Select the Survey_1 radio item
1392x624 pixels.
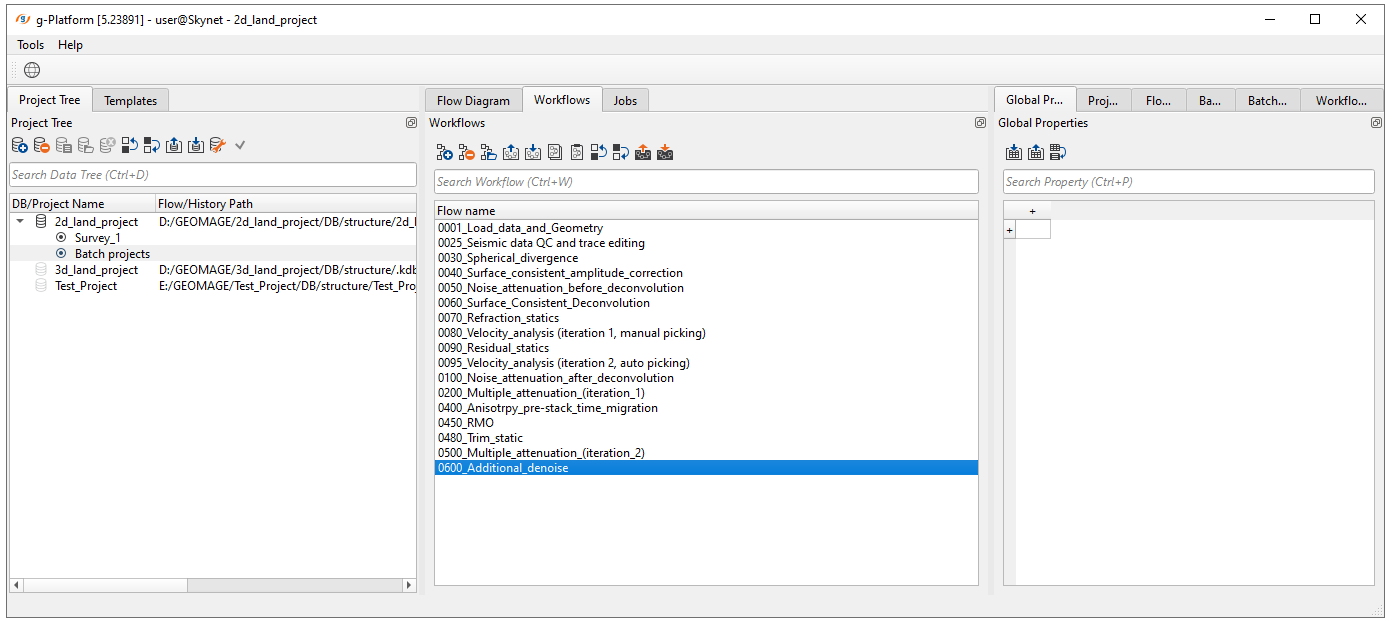(x=97, y=238)
